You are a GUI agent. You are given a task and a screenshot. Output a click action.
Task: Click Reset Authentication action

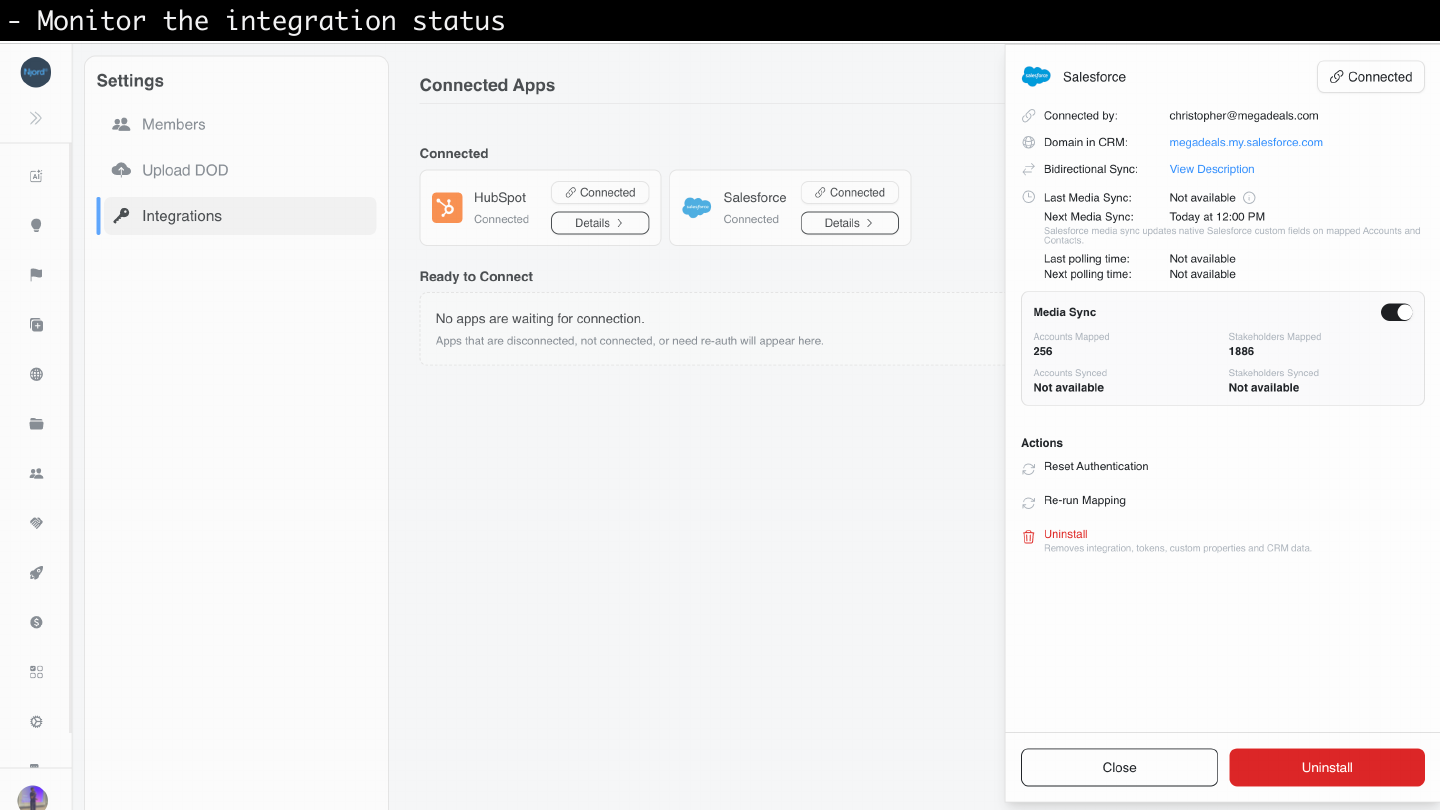(1096, 466)
